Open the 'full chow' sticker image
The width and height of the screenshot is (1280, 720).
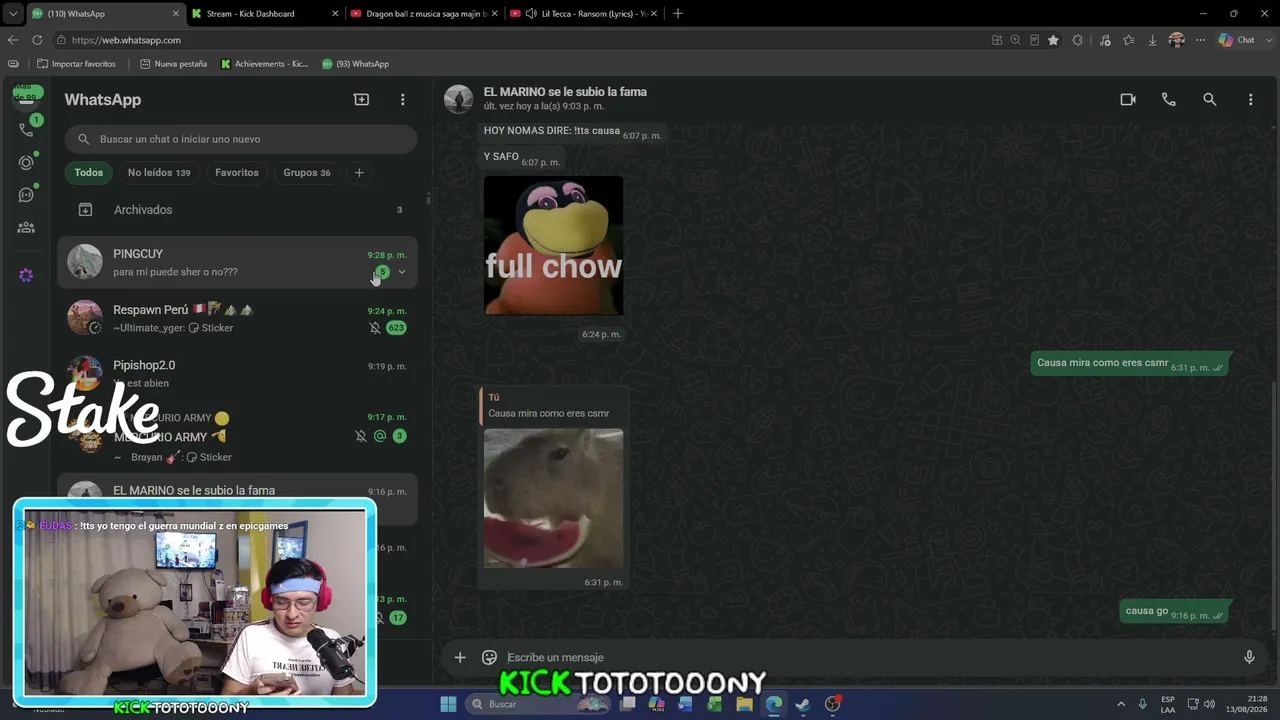tap(553, 246)
